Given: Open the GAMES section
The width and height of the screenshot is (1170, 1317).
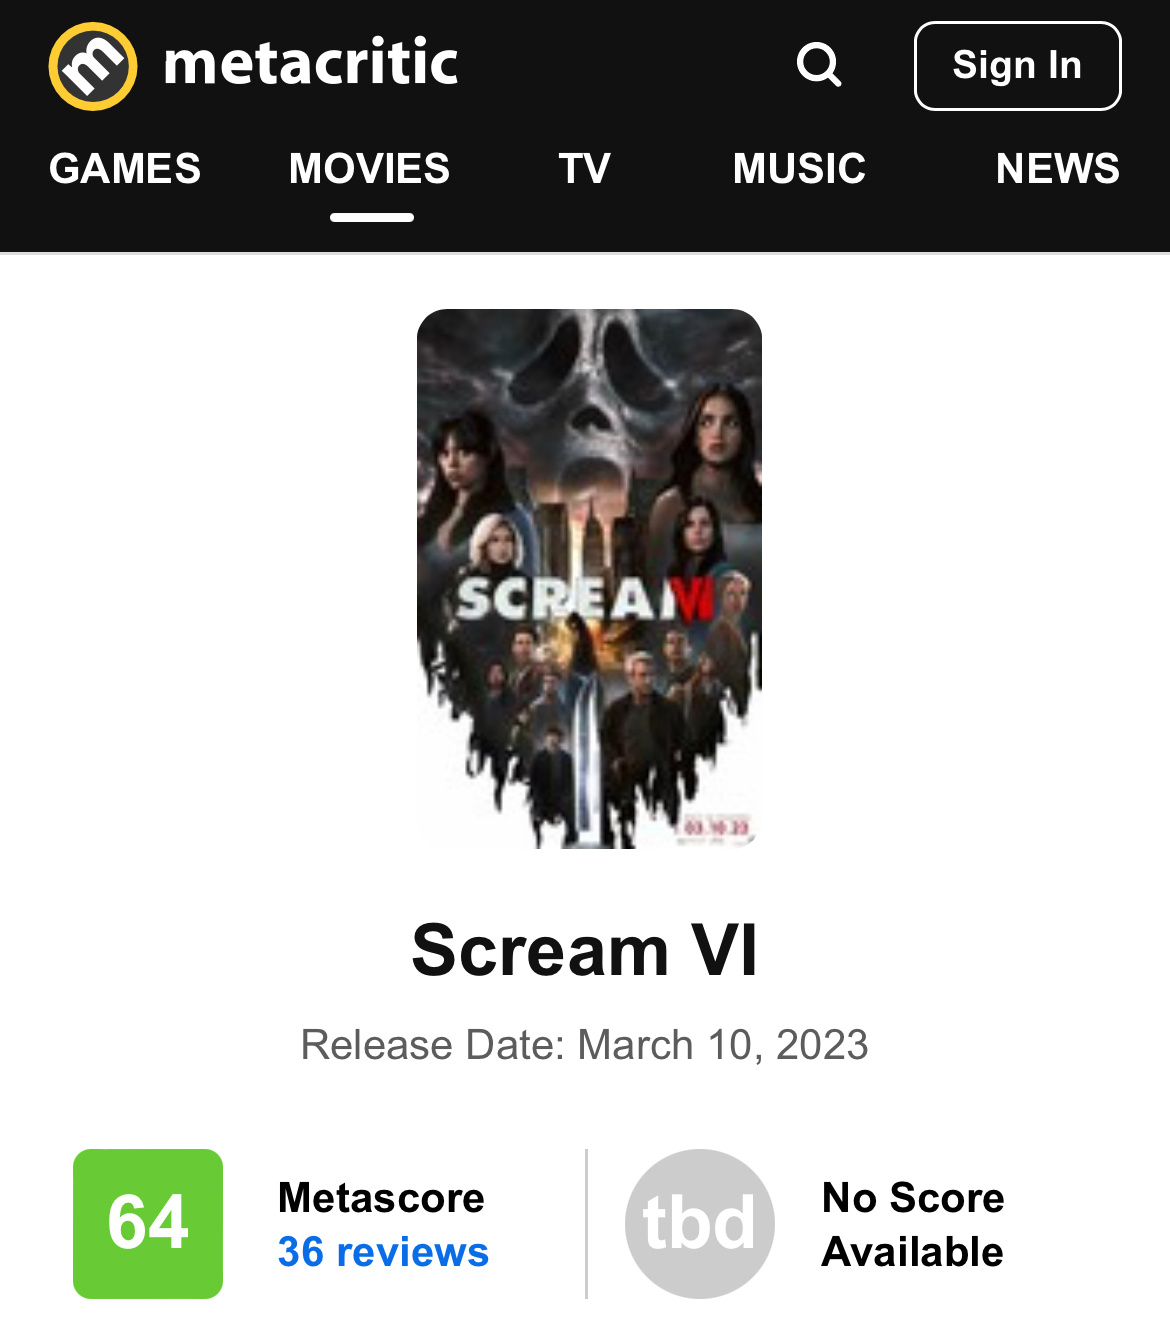Looking at the screenshot, I should click(x=125, y=168).
